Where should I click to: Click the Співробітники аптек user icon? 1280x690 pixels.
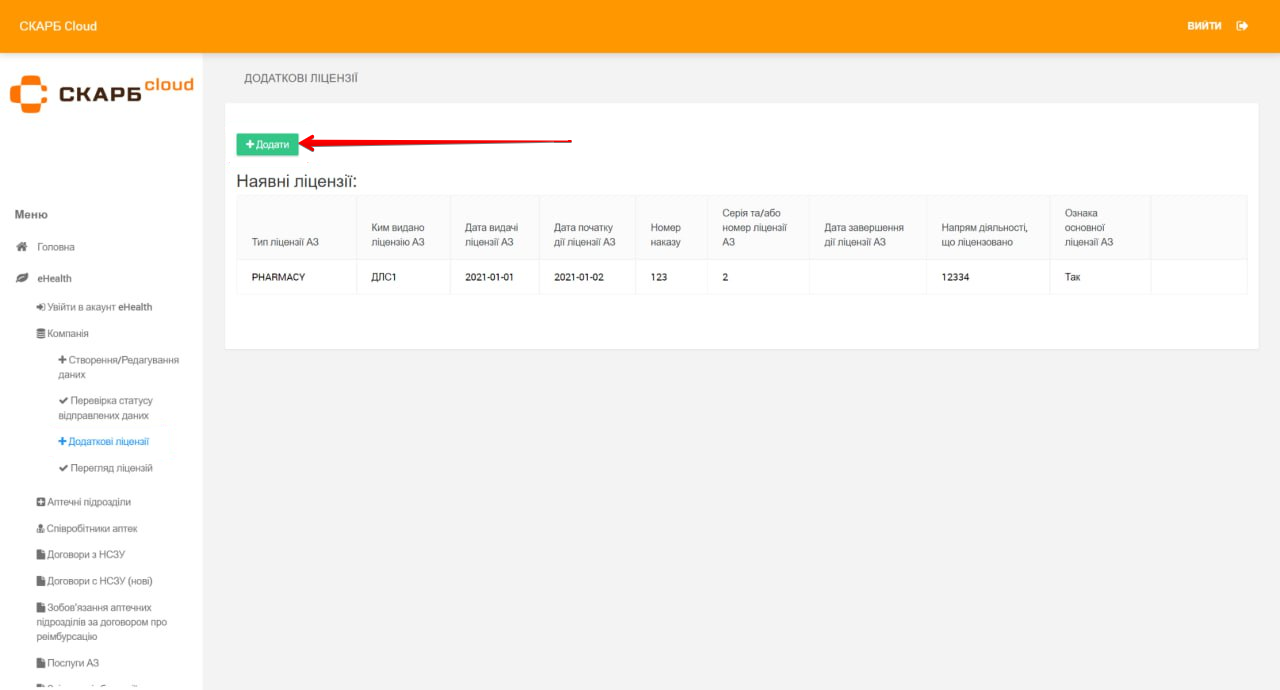click(x=40, y=529)
